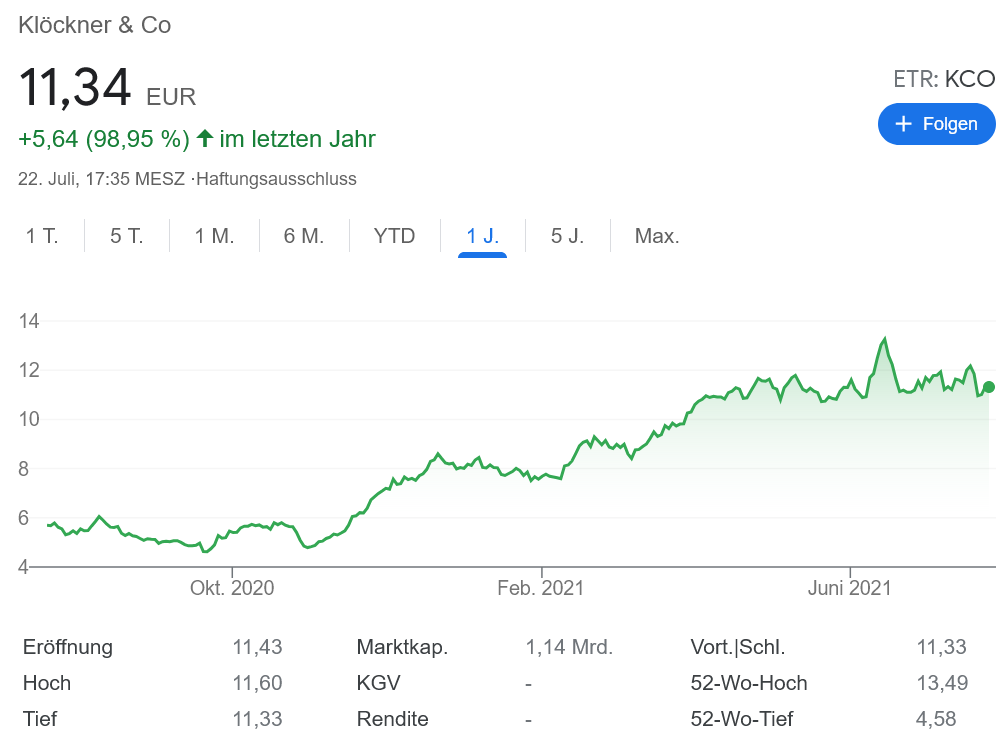Screen dimensions: 1005x744
Task: Click the green end-point dot on chart
Action: coord(989,387)
